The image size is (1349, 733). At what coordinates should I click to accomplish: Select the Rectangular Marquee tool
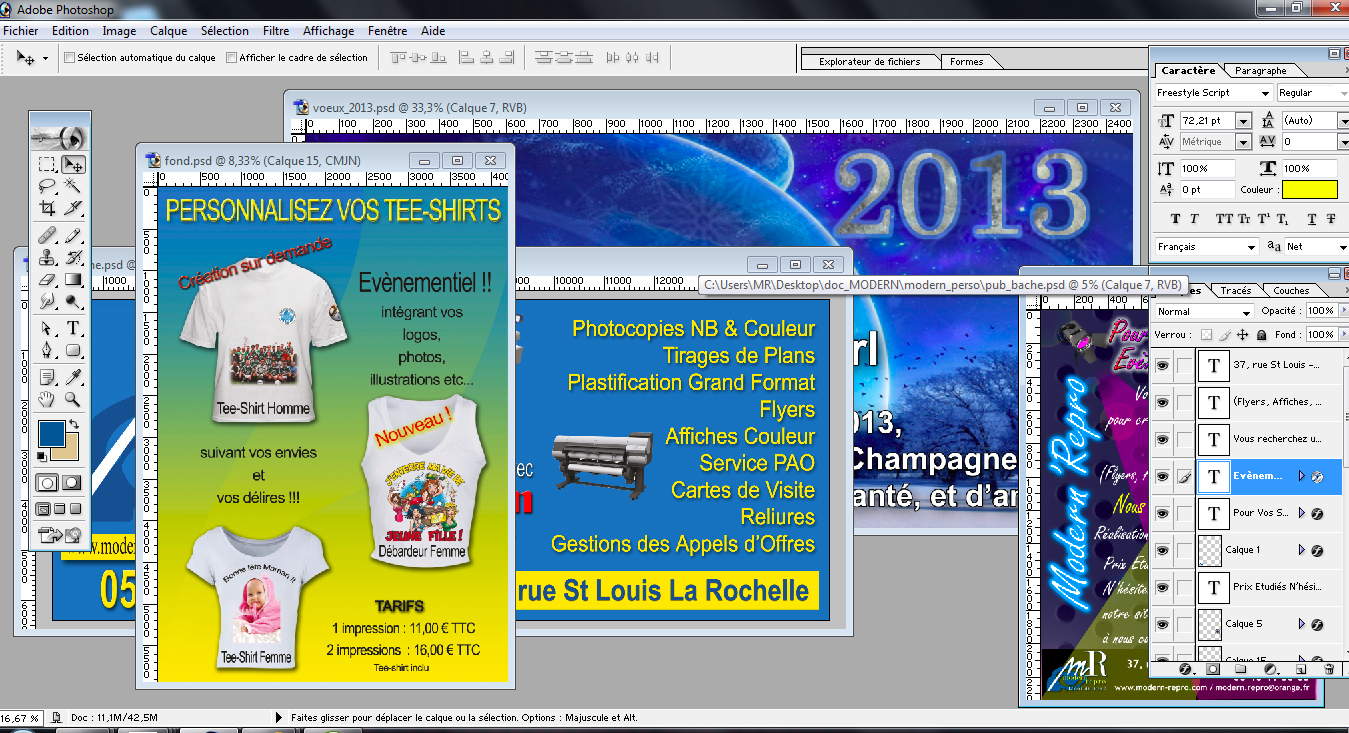point(47,164)
